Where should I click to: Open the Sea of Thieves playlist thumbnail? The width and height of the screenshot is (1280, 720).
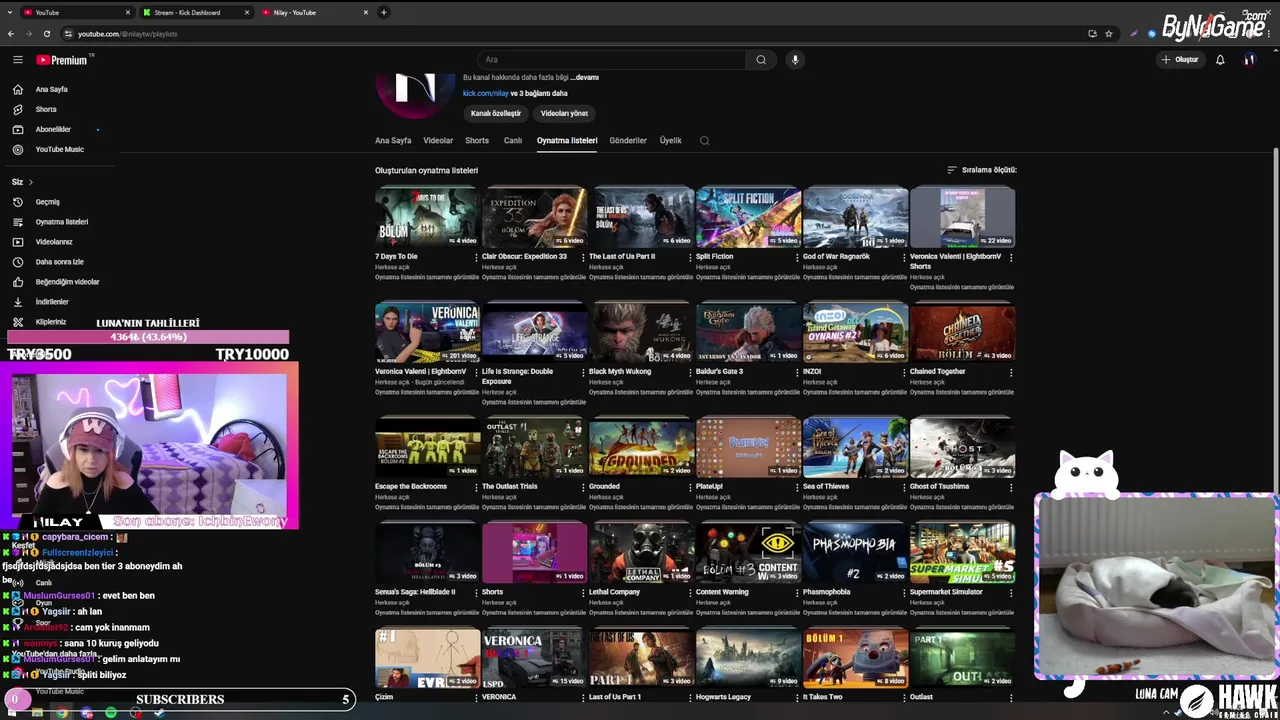(855, 447)
